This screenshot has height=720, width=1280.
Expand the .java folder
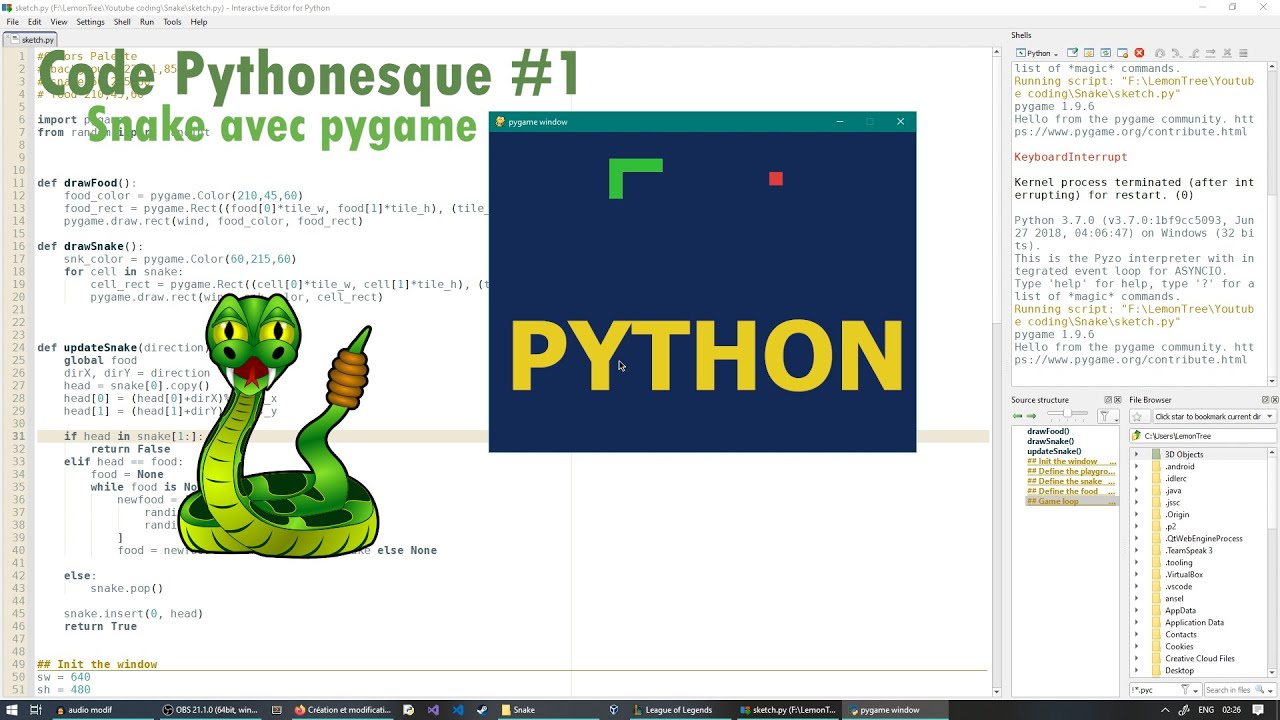coord(1135,490)
